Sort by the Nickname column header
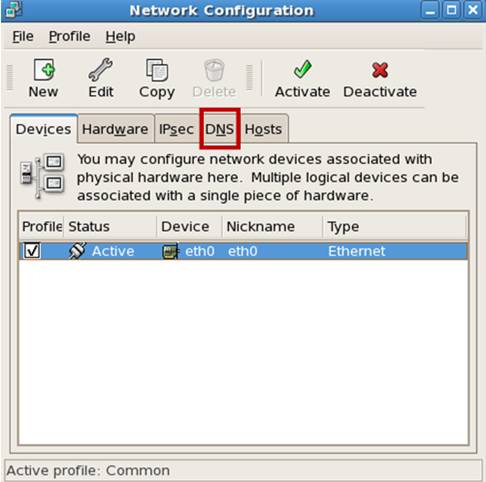 coord(272,227)
